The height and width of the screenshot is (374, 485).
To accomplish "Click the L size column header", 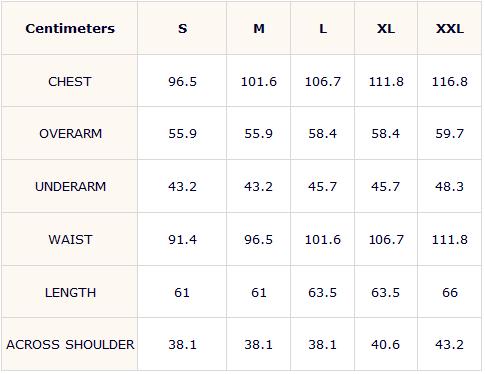I will 323,29.
